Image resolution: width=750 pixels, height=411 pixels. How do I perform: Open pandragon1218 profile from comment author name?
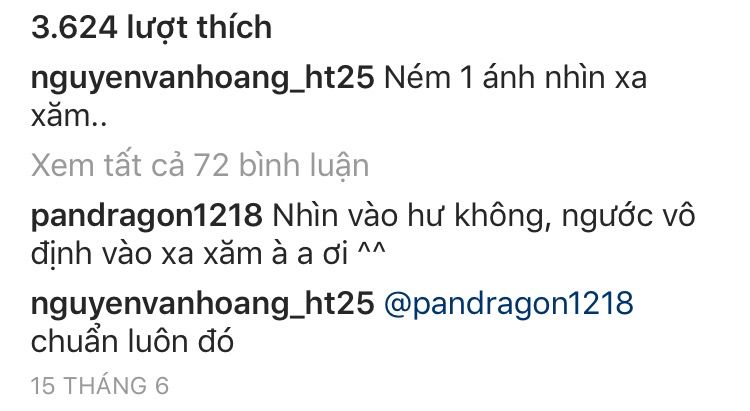pyautogui.click(x=146, y=216)
